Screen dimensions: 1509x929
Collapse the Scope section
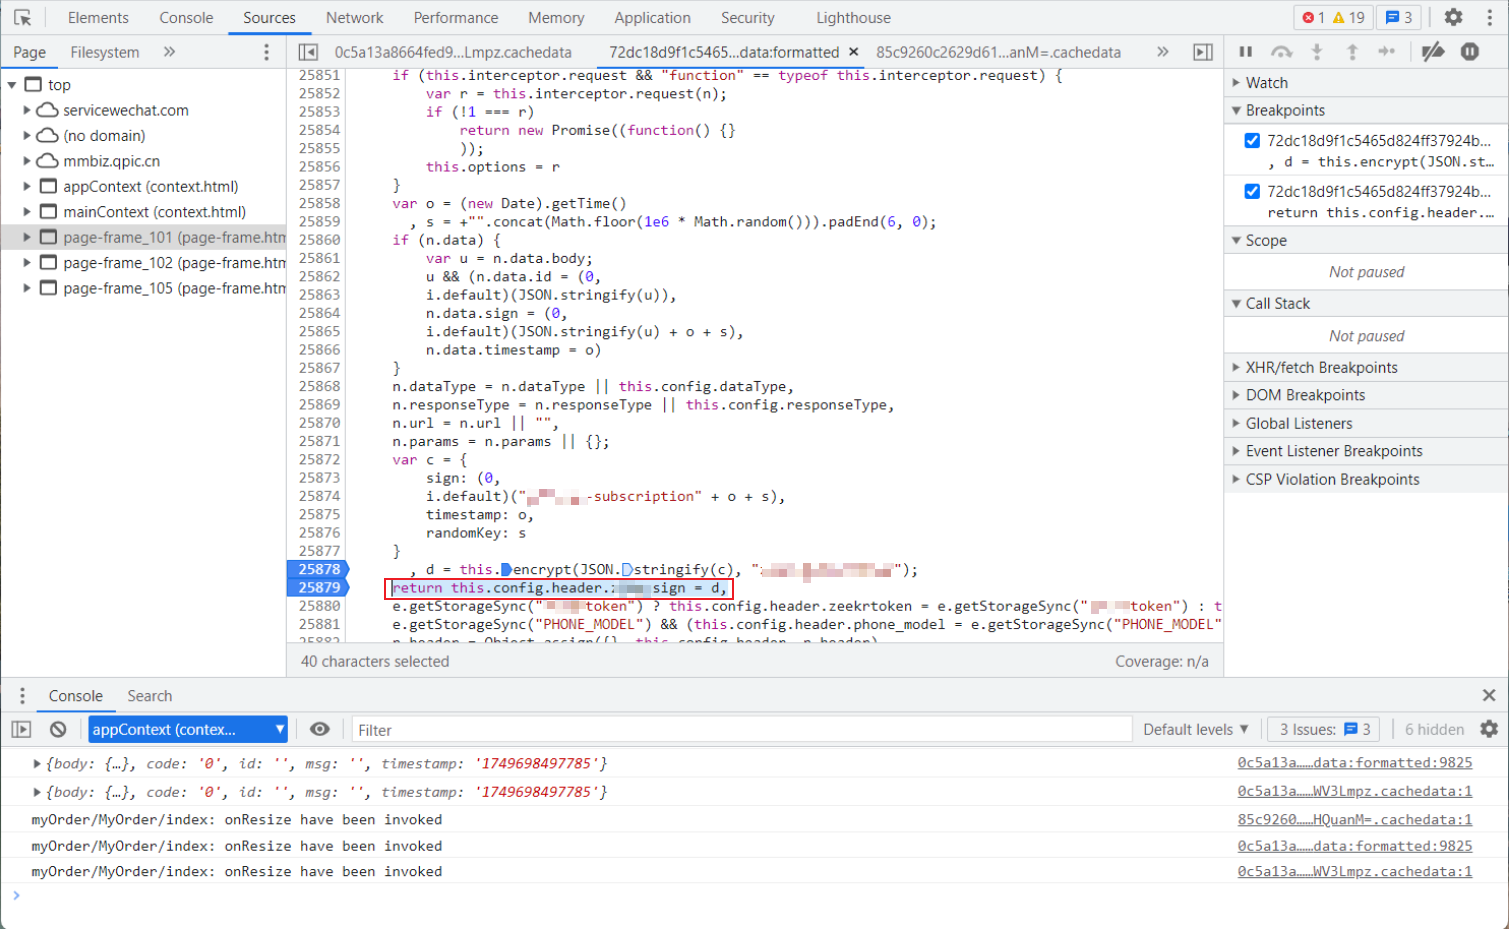point(1366,241)
